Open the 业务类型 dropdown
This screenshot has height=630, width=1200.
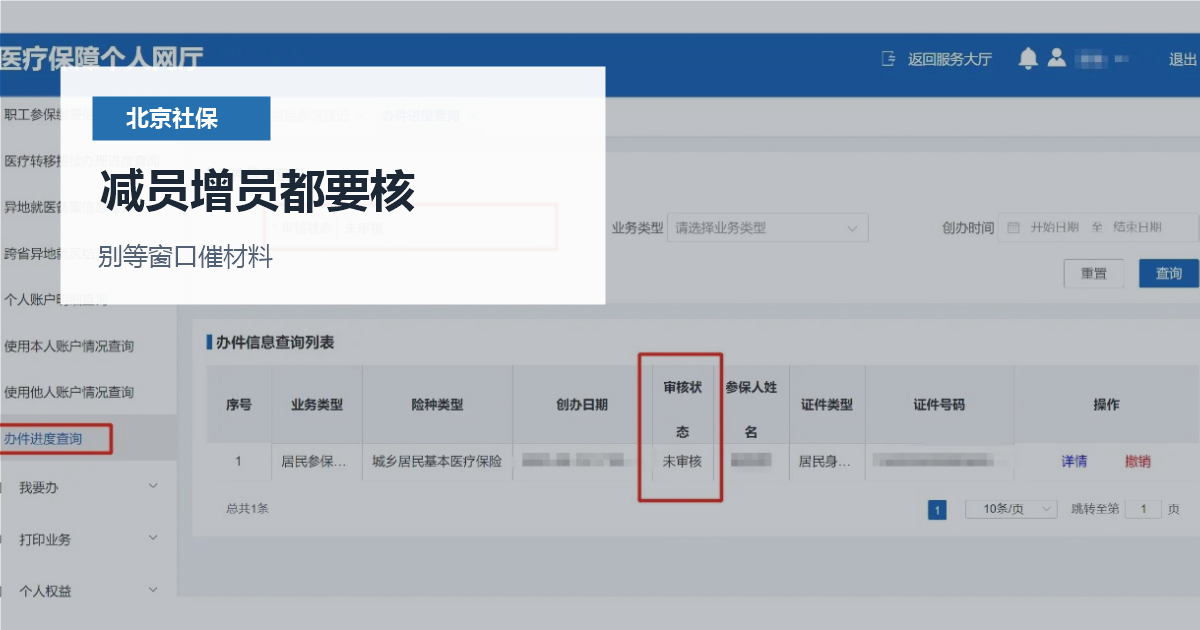pyautogui.click(x=767, y=227)
